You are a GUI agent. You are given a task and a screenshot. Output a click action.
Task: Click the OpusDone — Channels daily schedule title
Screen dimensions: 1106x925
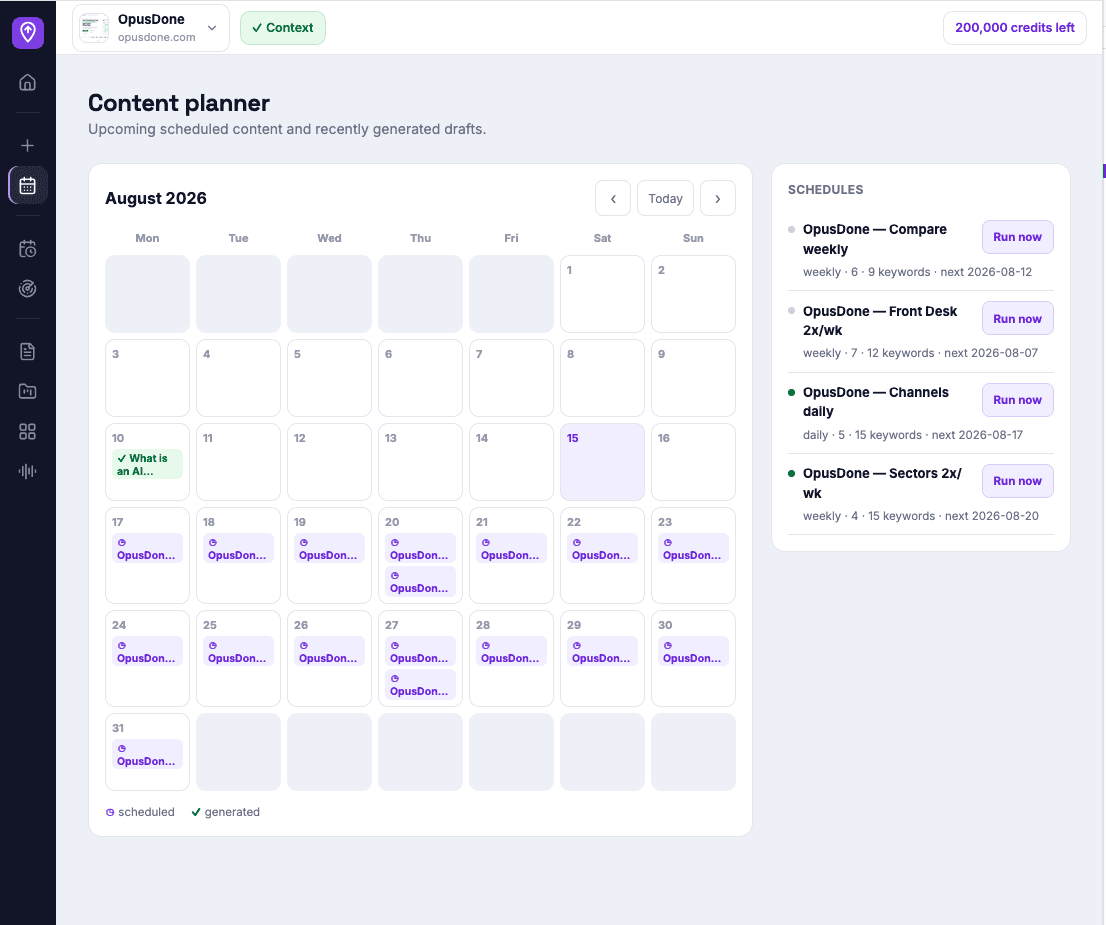click(875, 401)
